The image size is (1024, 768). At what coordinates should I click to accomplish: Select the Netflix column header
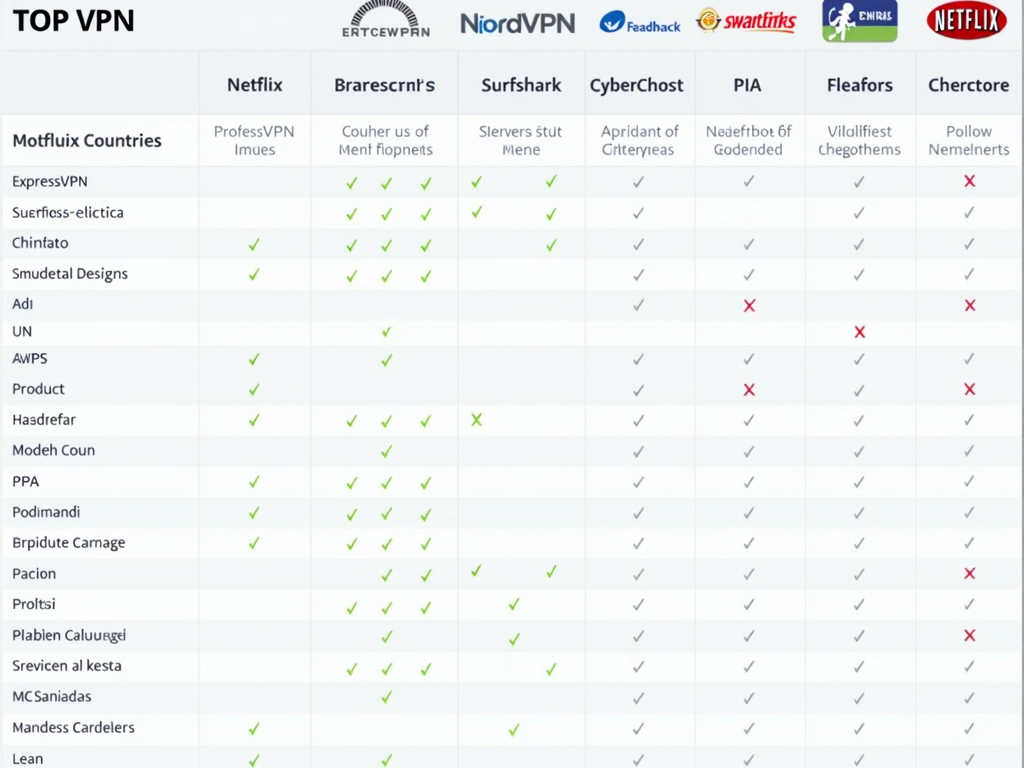click(x=255, y=85)
